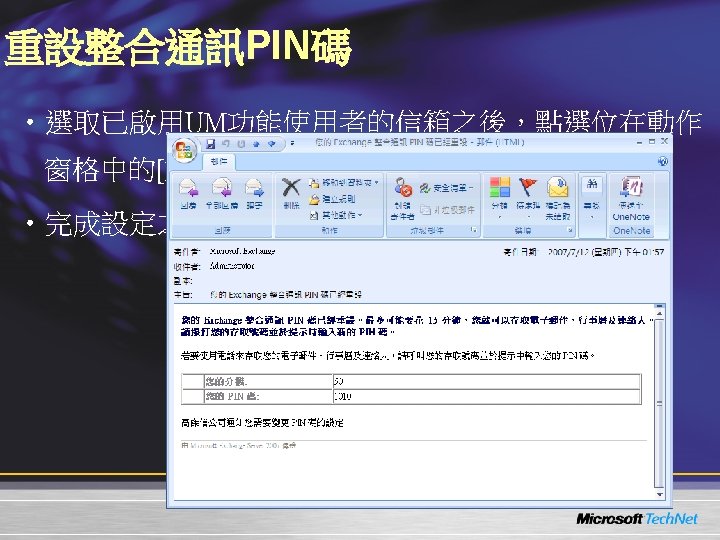This screenshot has height=540, width=720.
Task: Click the extension value cell 50
Action: click(x=486, y=381)
